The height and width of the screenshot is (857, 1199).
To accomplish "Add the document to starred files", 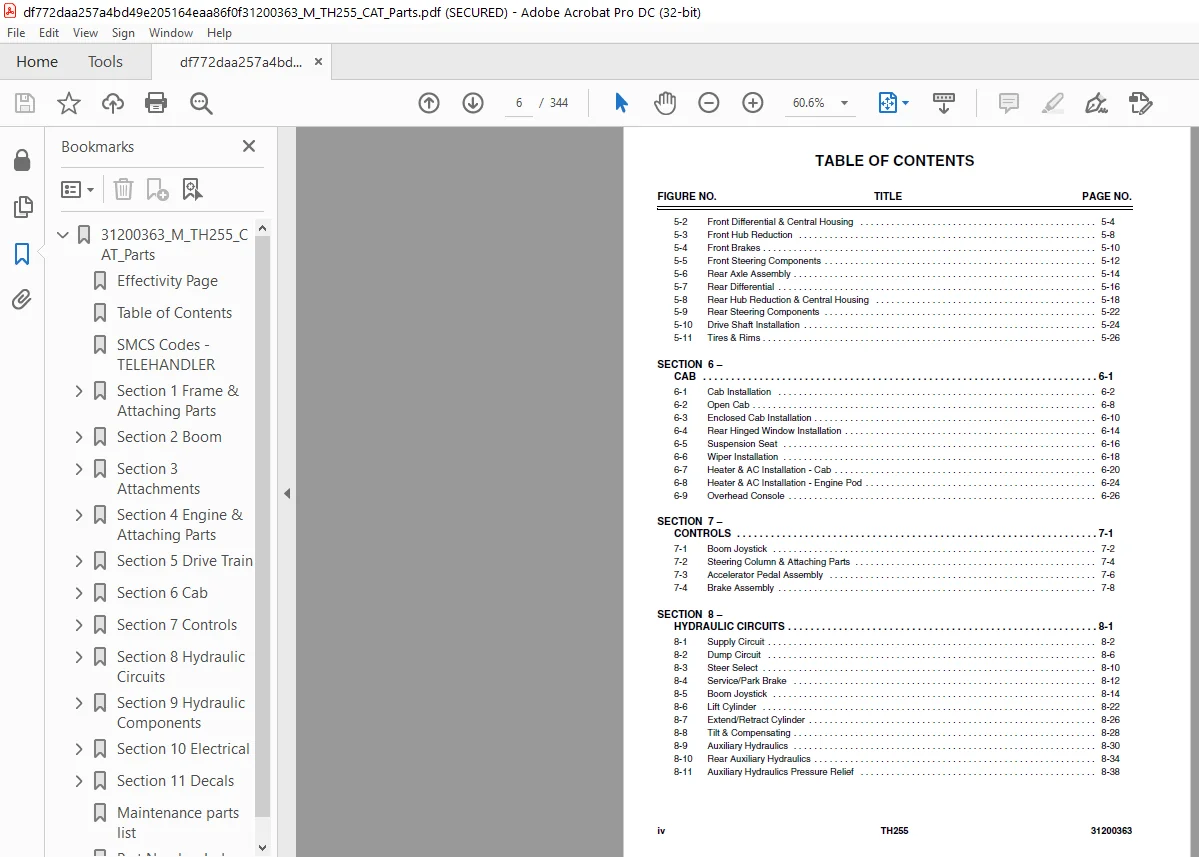I will [x=69, y=103].
